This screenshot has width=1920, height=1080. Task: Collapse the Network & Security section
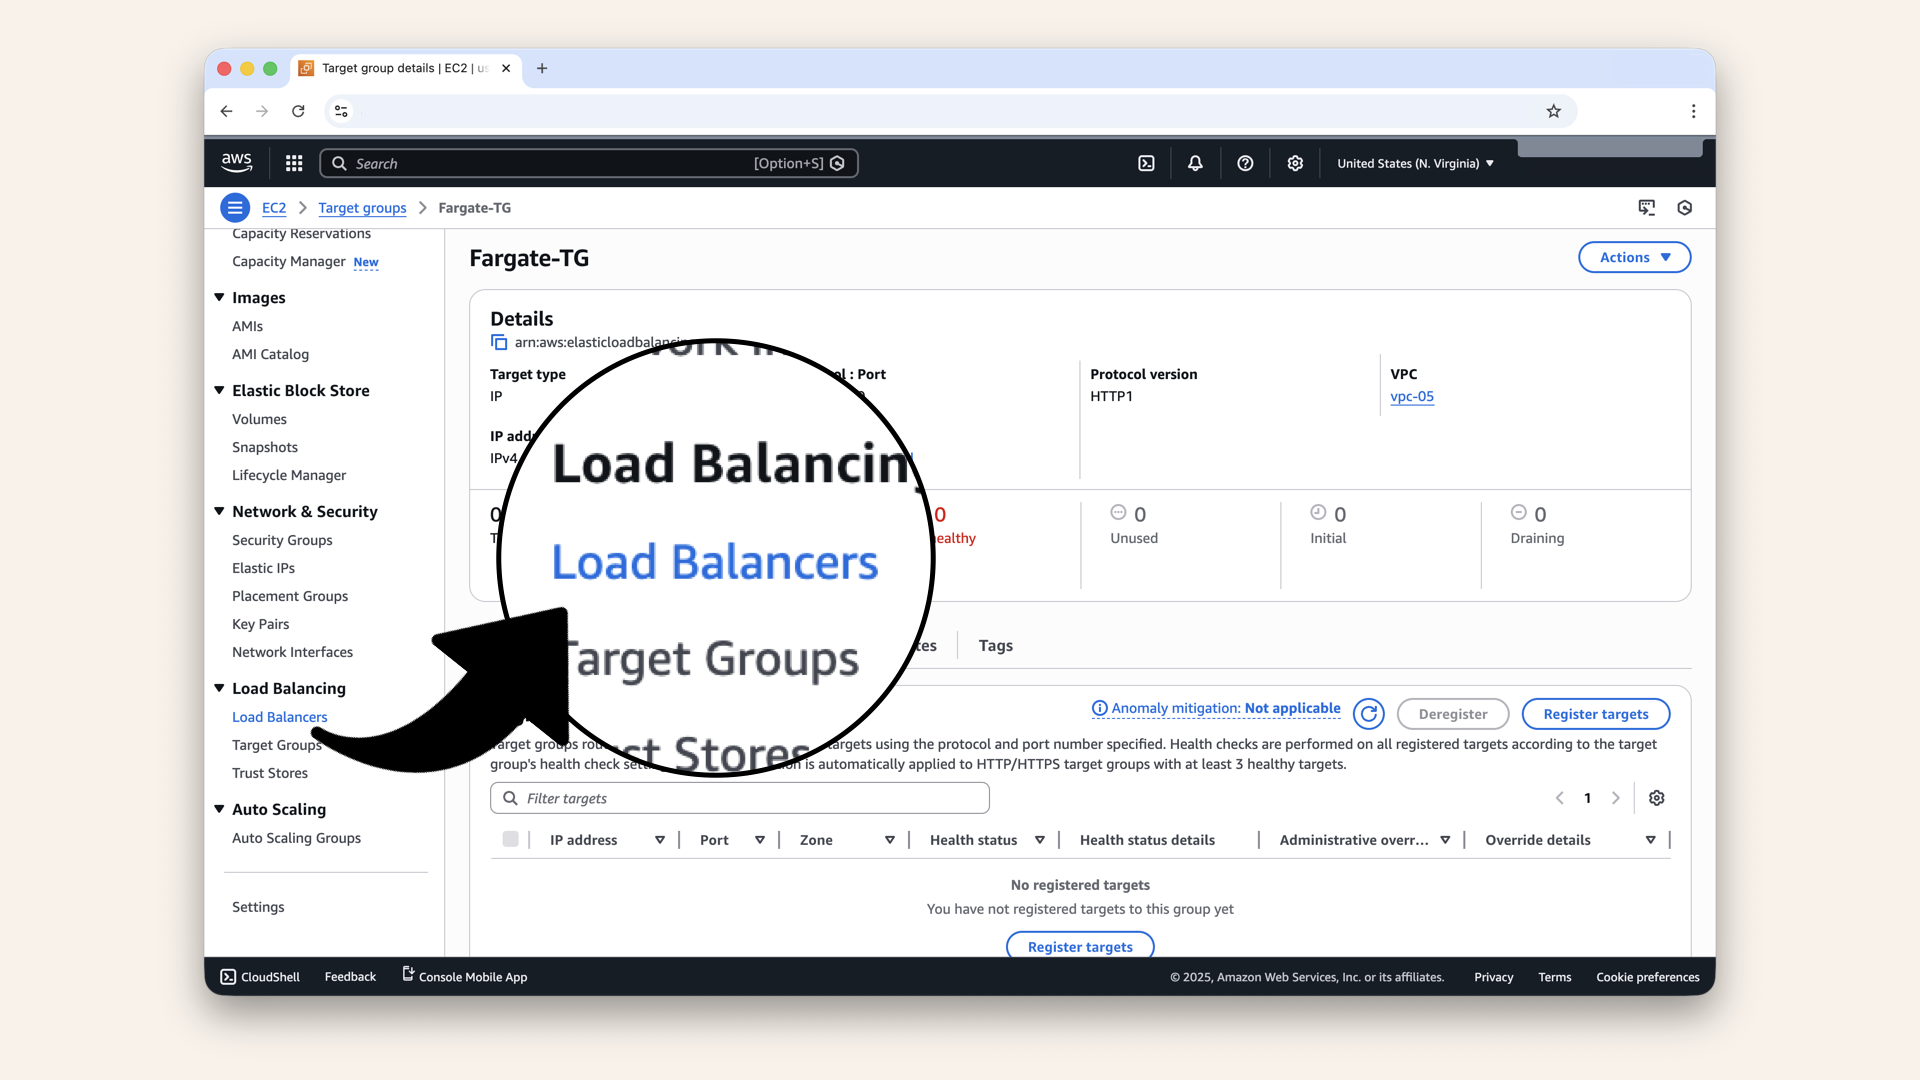click(219, 511)
